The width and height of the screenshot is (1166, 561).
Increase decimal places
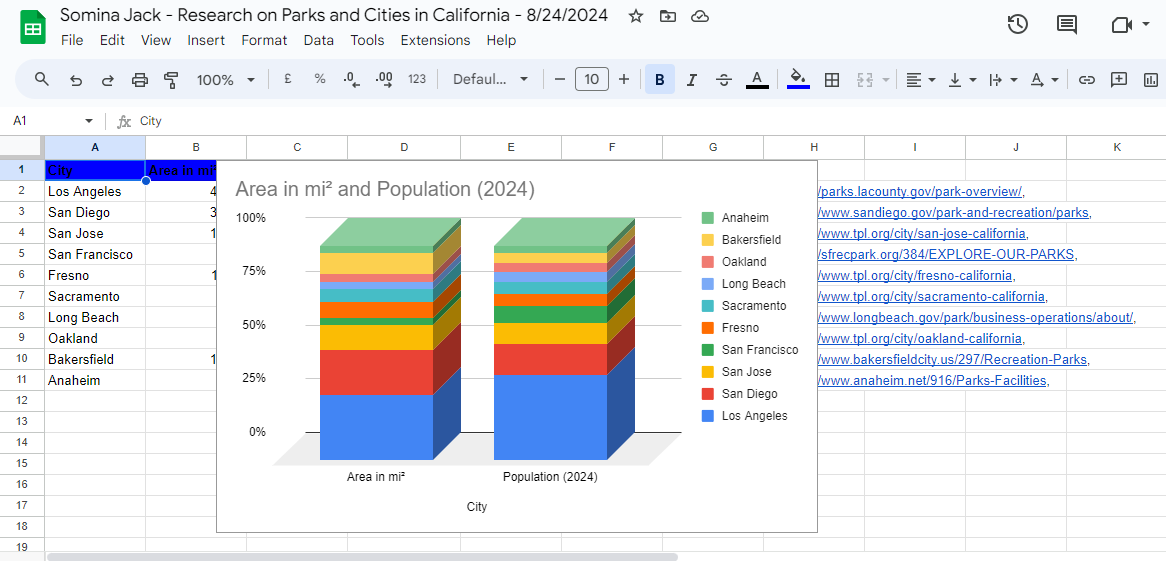tap(384, 80)
